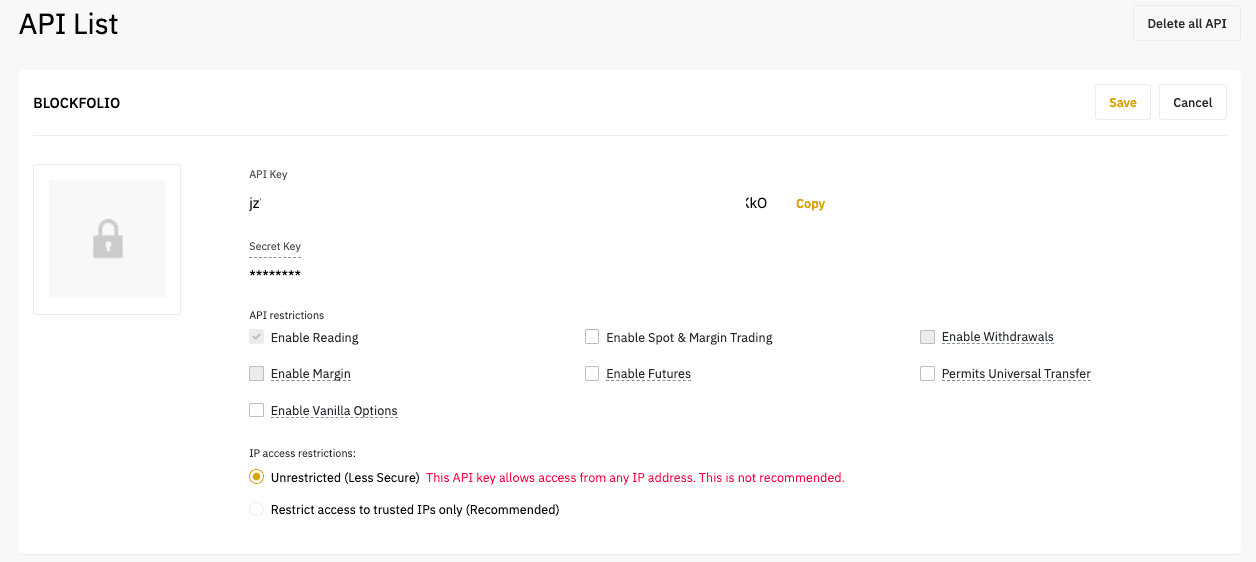The image size is (1256, 562).
Task: Delete all API keys
Action: (1186, 23)
